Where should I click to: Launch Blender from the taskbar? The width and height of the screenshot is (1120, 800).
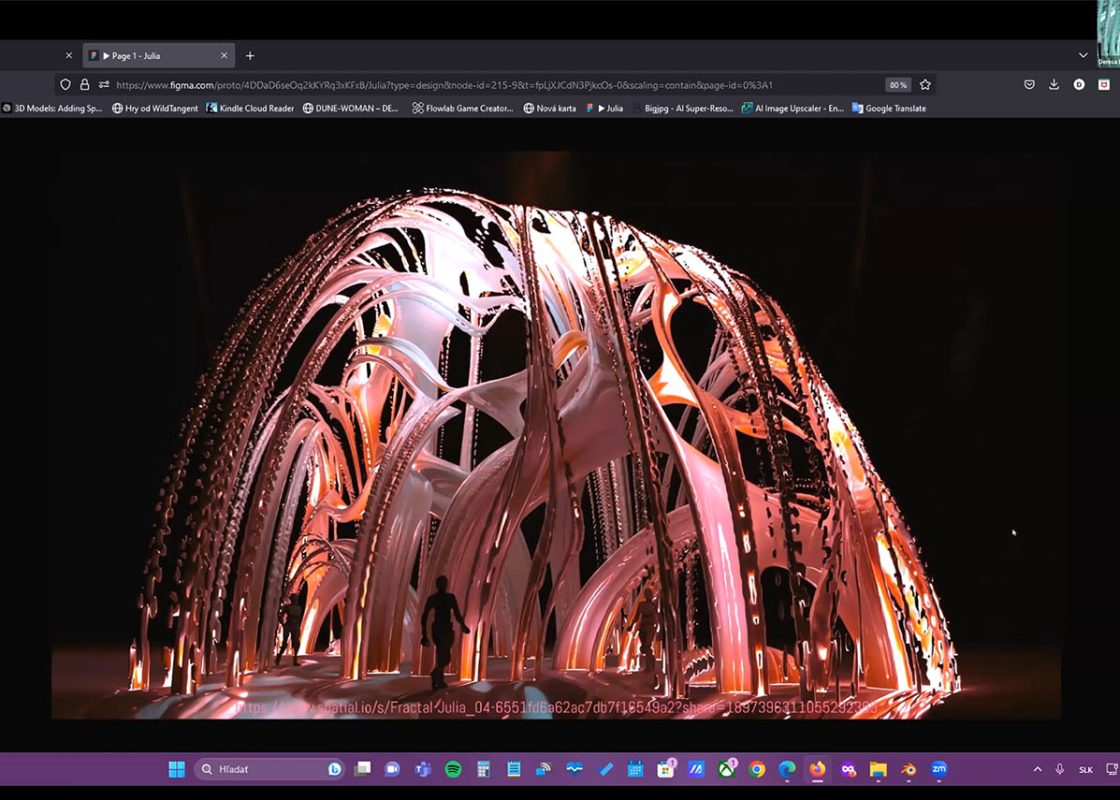click(x=908, y=769)
